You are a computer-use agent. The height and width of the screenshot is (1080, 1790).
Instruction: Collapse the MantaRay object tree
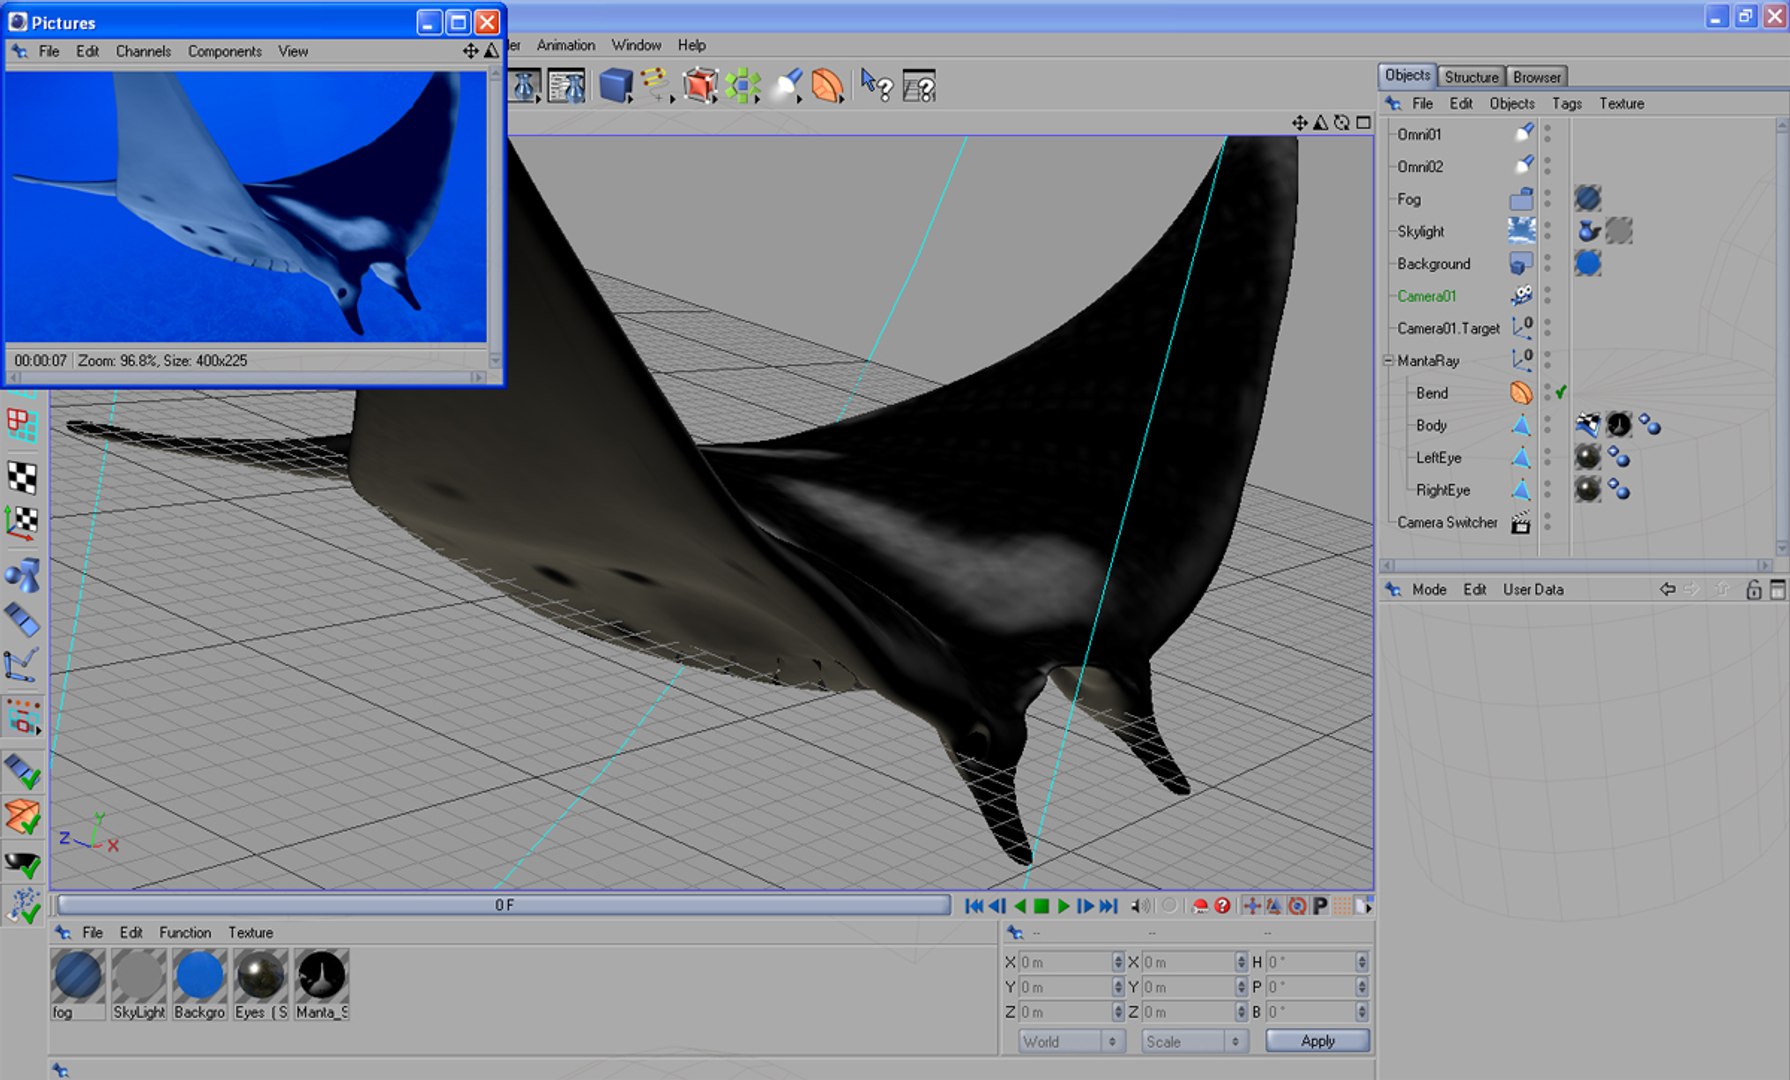click(1388, 360)
